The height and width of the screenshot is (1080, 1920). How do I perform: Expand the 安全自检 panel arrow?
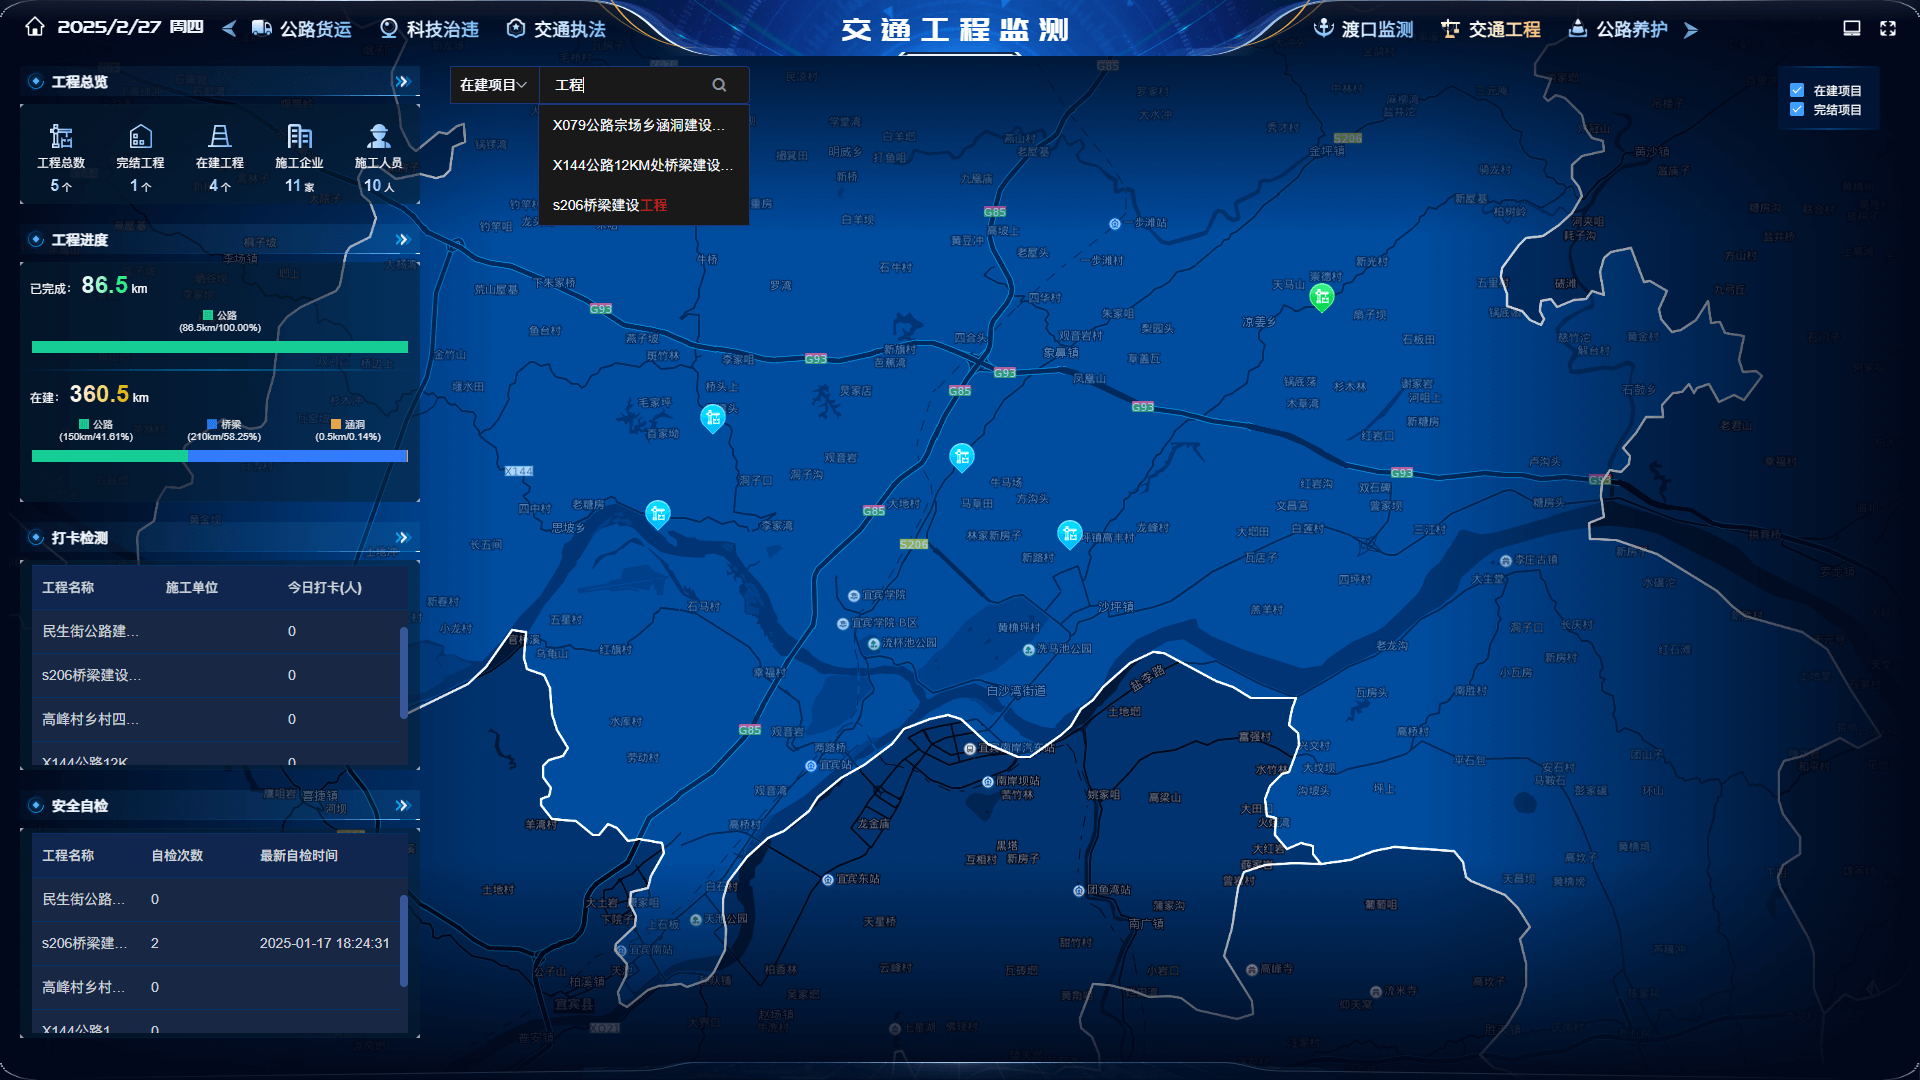[x=402, y=805]
